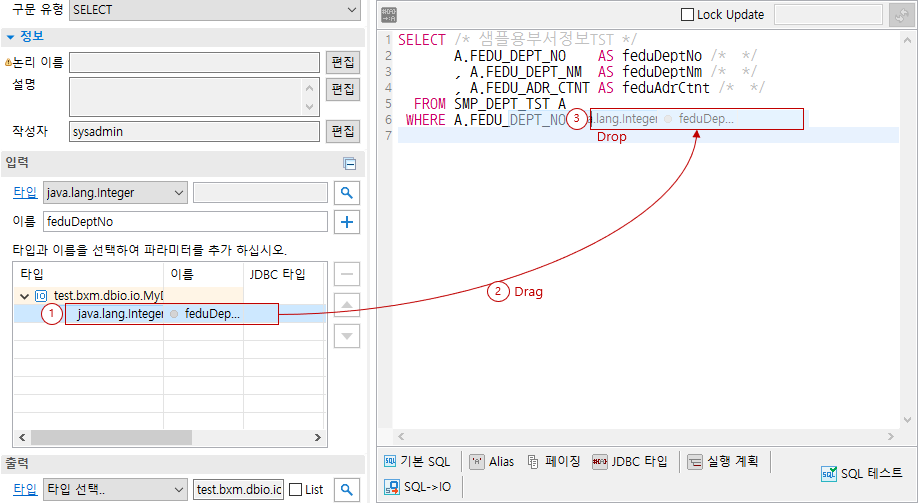This screenshot has height=503, width=918.
Task: Toggle the Lock Update checkbox
Action: tap(687, 15)
